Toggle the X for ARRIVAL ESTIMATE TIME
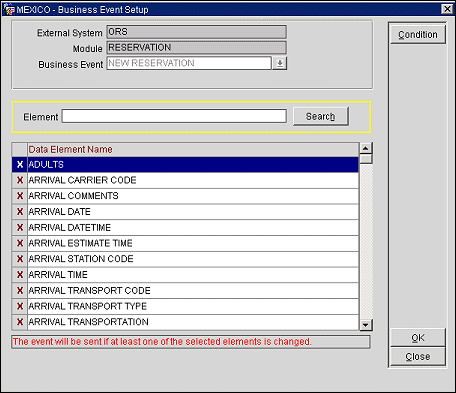 20,243
